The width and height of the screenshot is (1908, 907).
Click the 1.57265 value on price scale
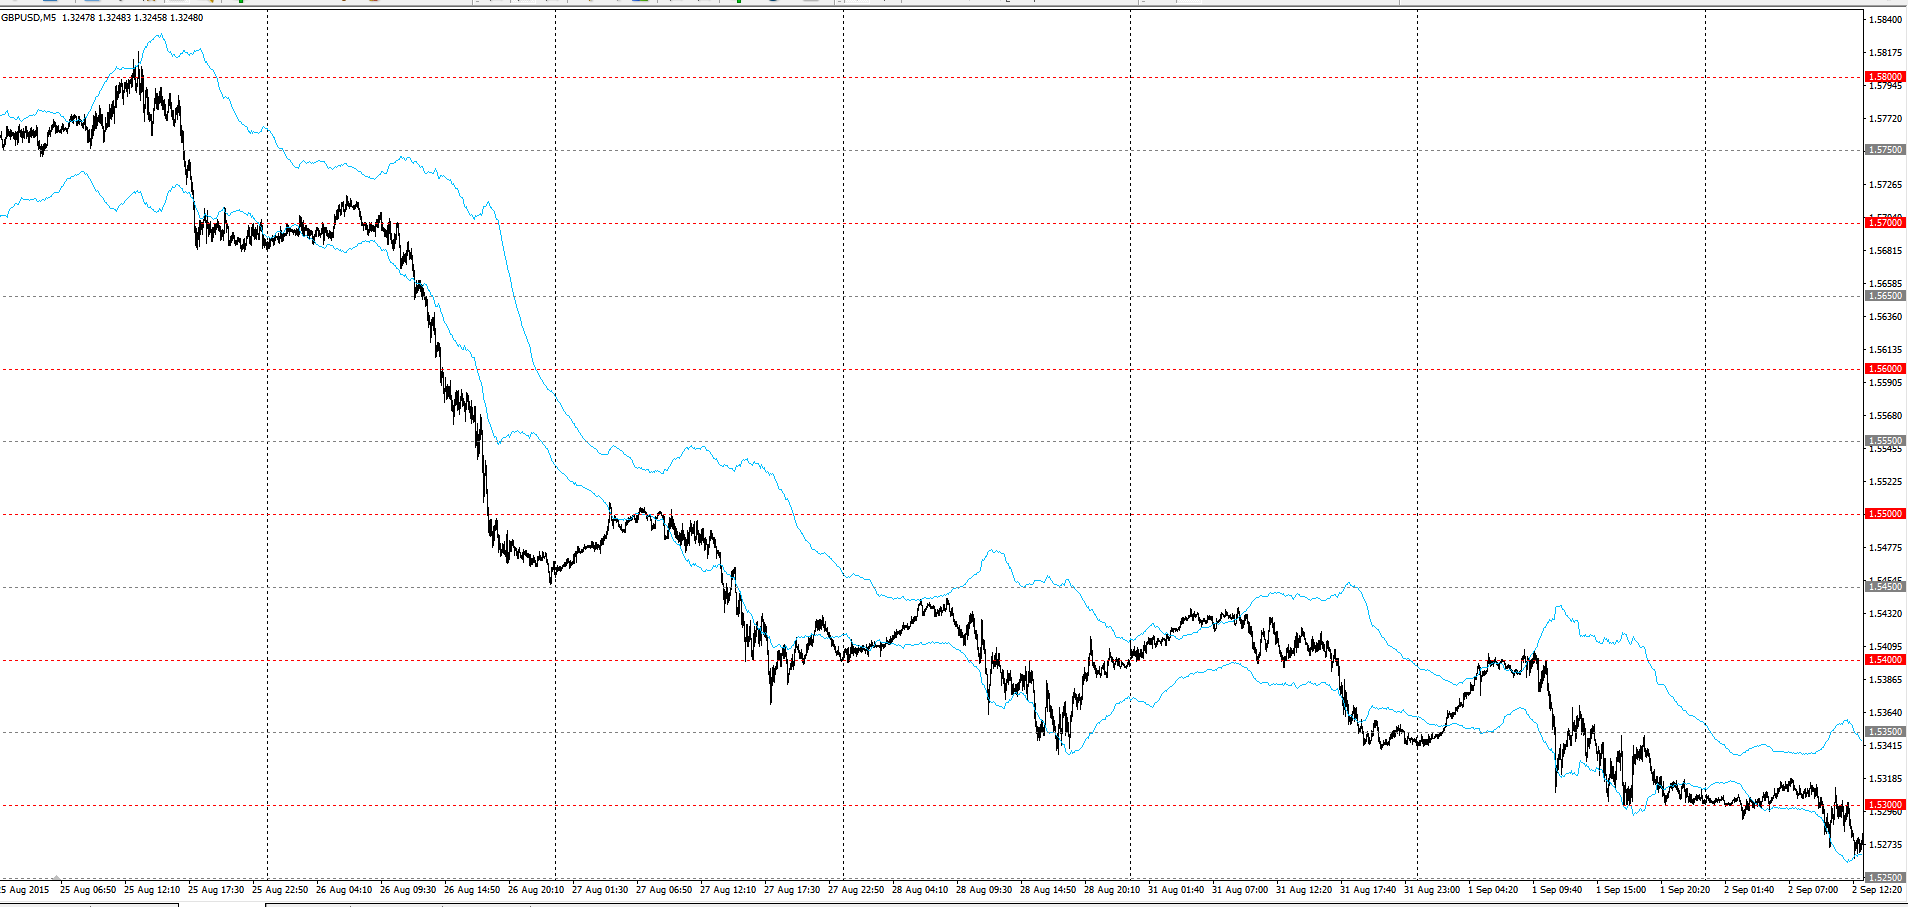[1886, 185]
